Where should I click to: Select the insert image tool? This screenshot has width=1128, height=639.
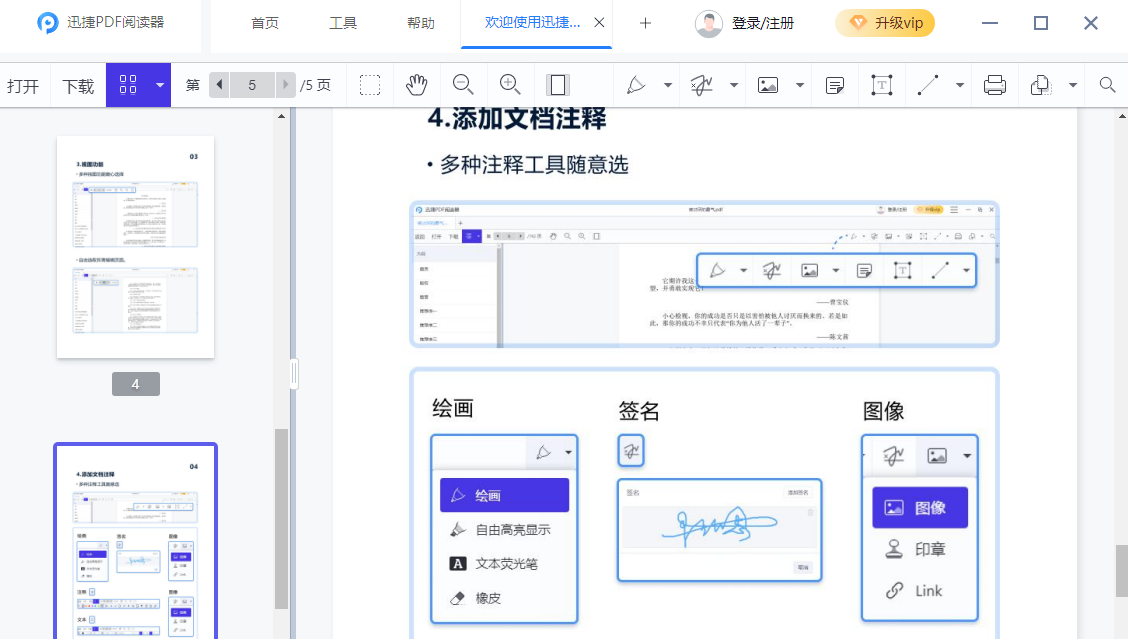point(768,85)
